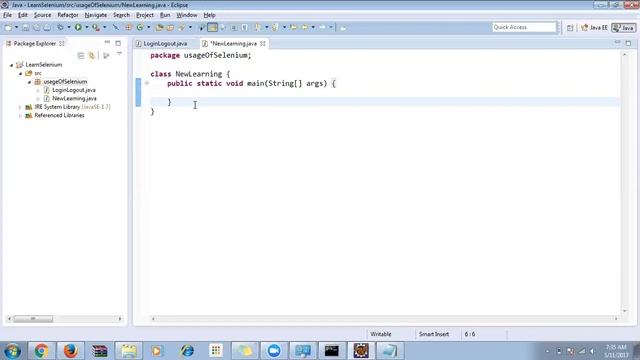The image size is (640, 360).
Task: Open the Refactor menu
Action: [68, 15]
